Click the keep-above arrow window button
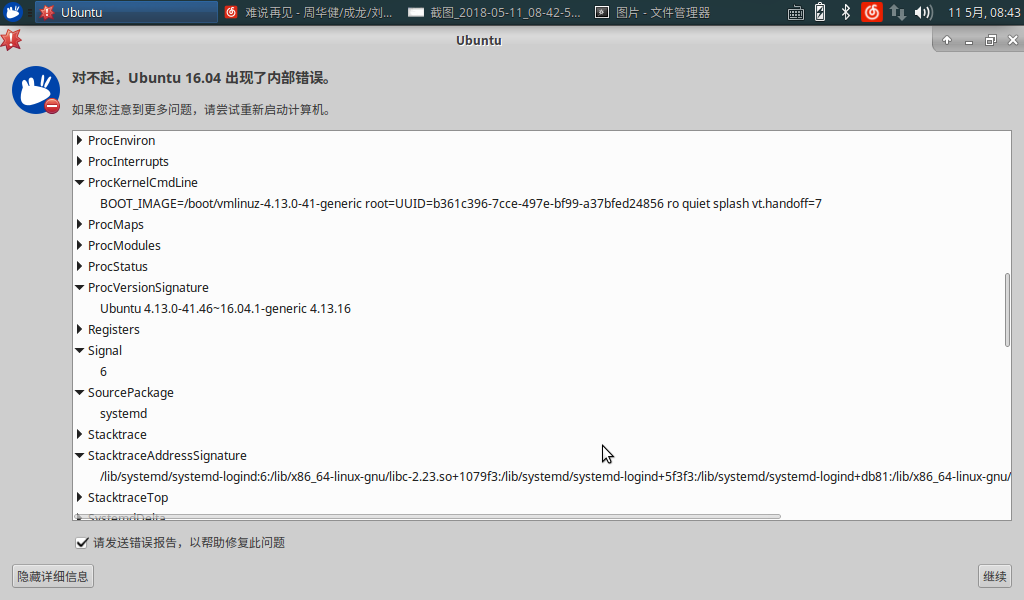This screenshot has width=1024, height=600. pos(947,40)
